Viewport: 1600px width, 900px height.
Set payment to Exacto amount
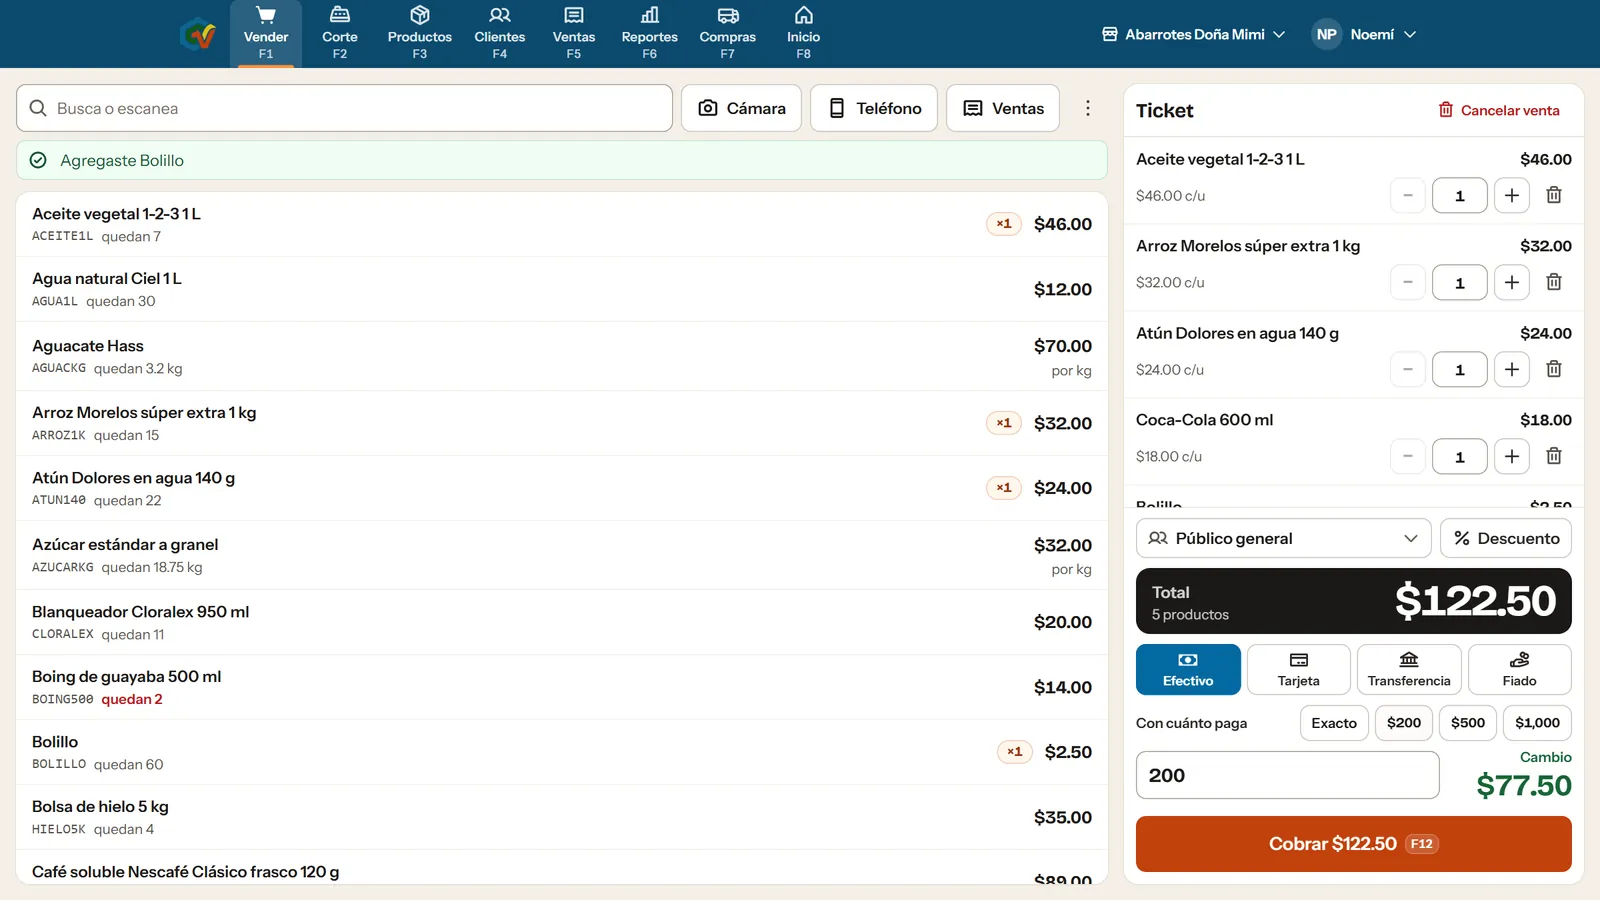point(1334,723)
